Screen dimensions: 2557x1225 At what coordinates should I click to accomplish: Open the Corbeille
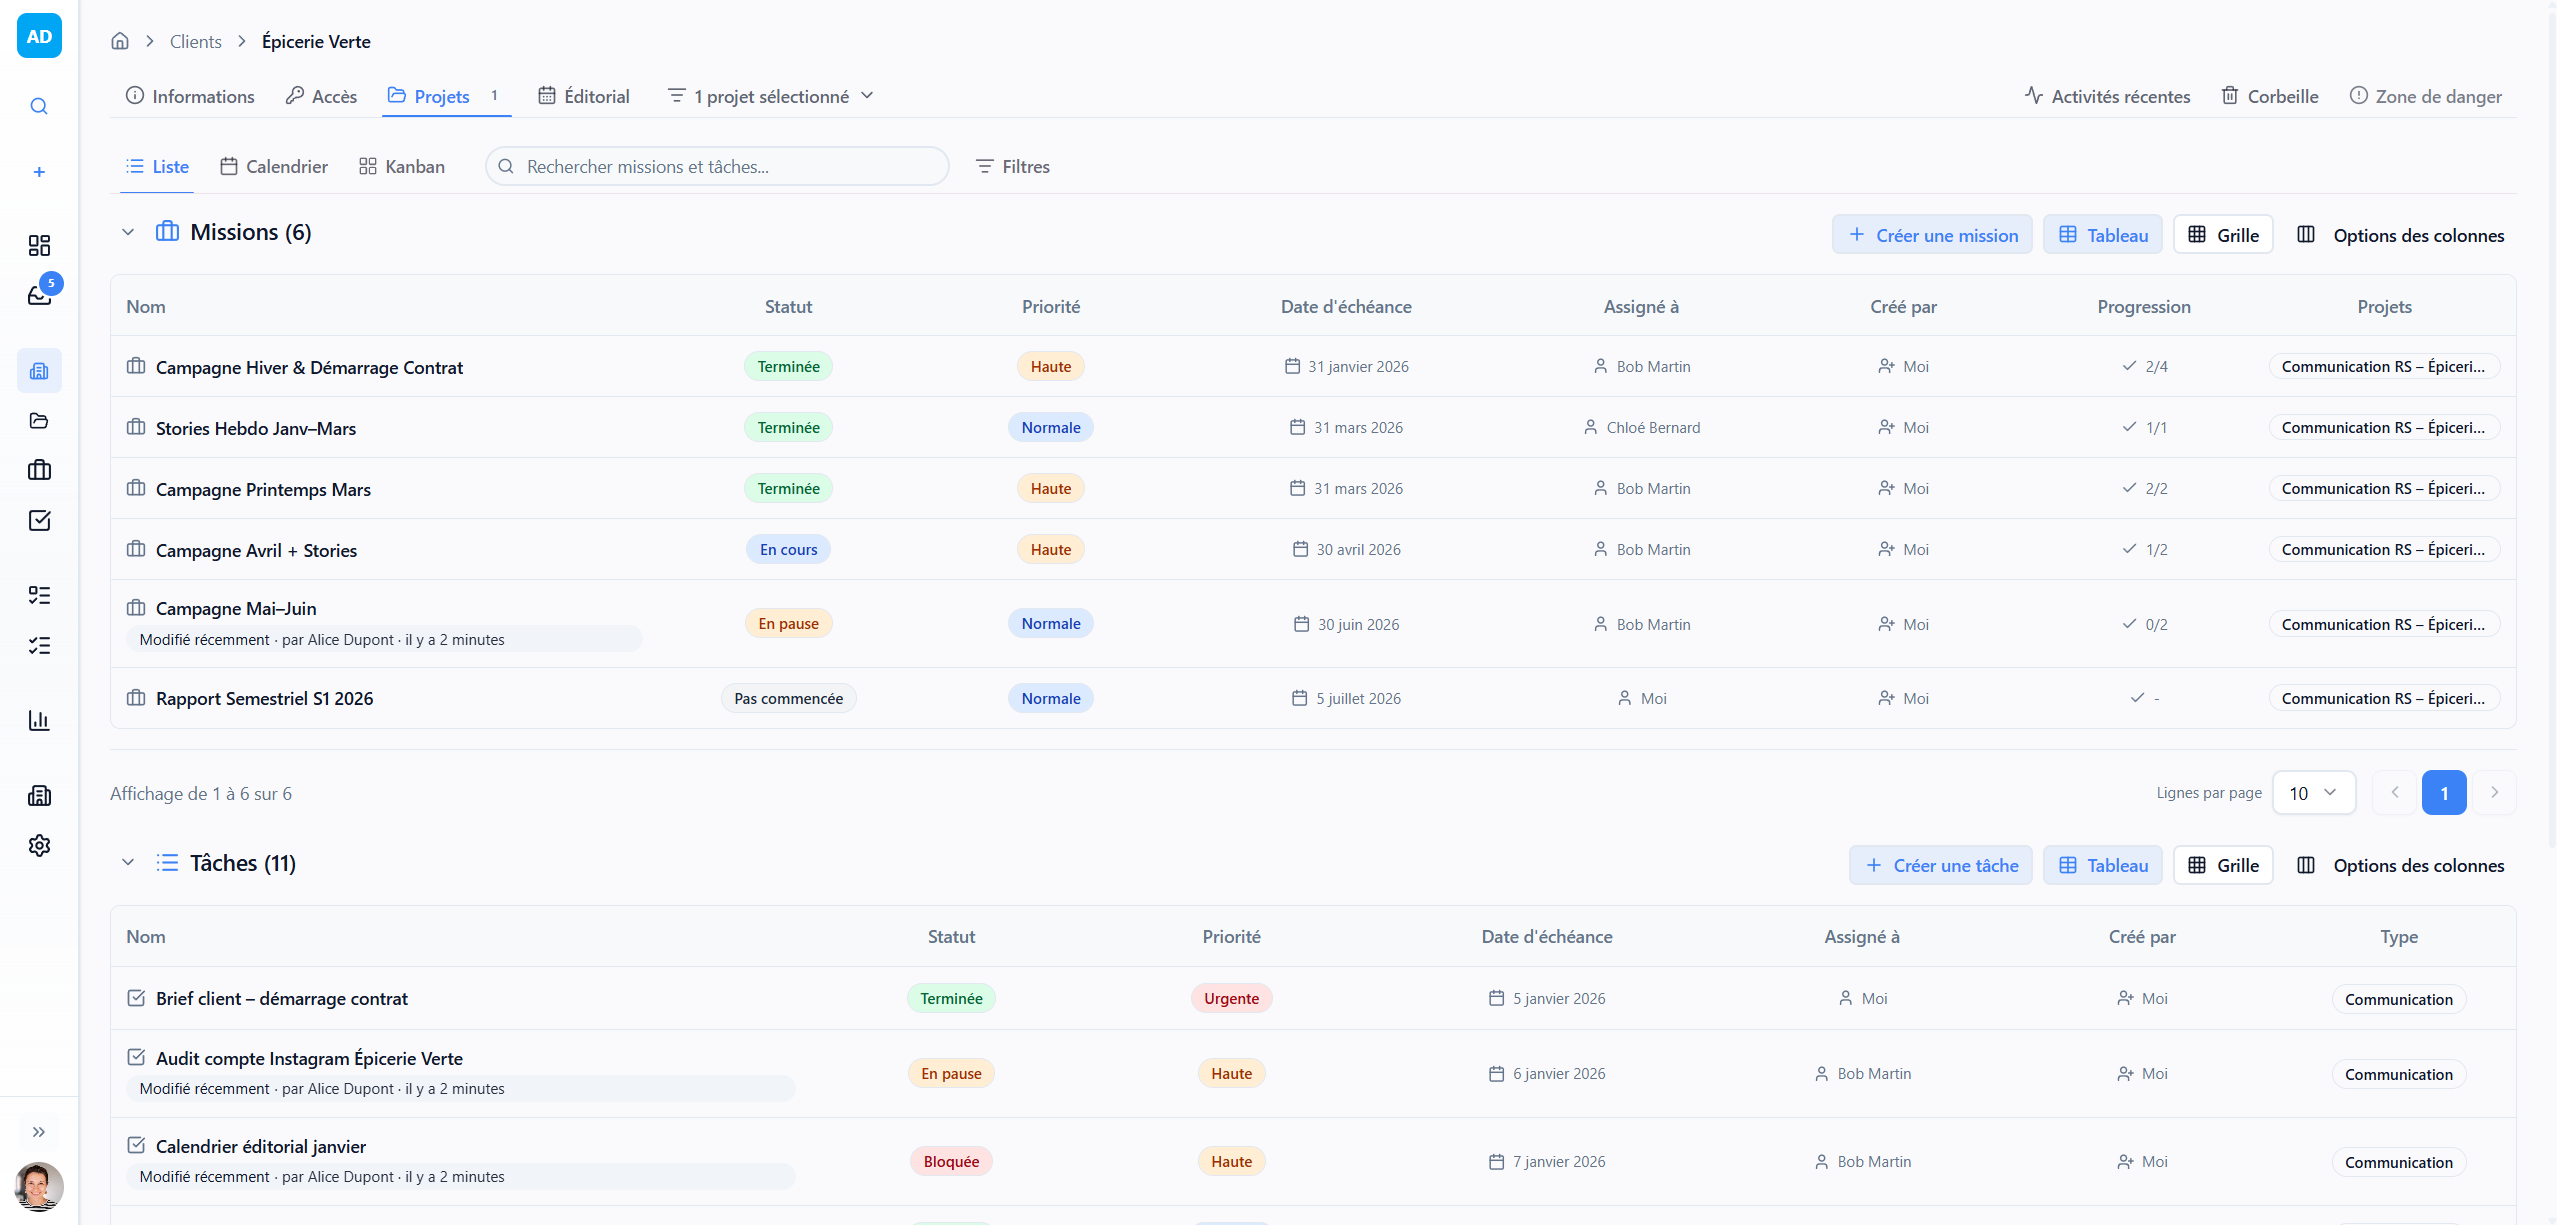pos(2269,96)
